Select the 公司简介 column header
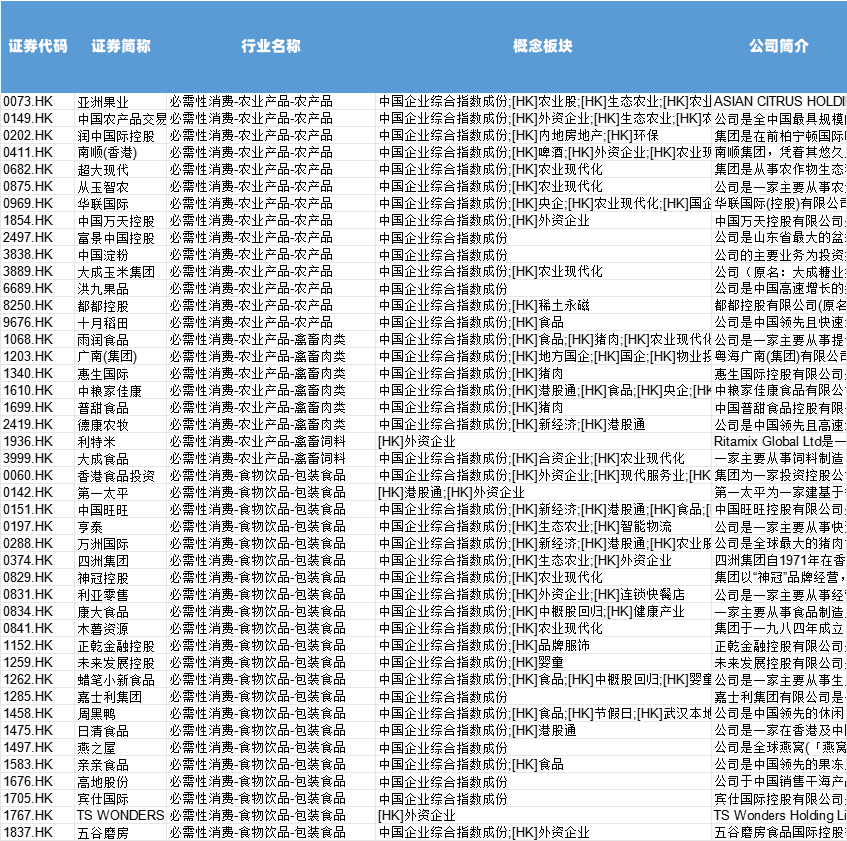Viewport: 847px width, 841px height. point(779,46)
